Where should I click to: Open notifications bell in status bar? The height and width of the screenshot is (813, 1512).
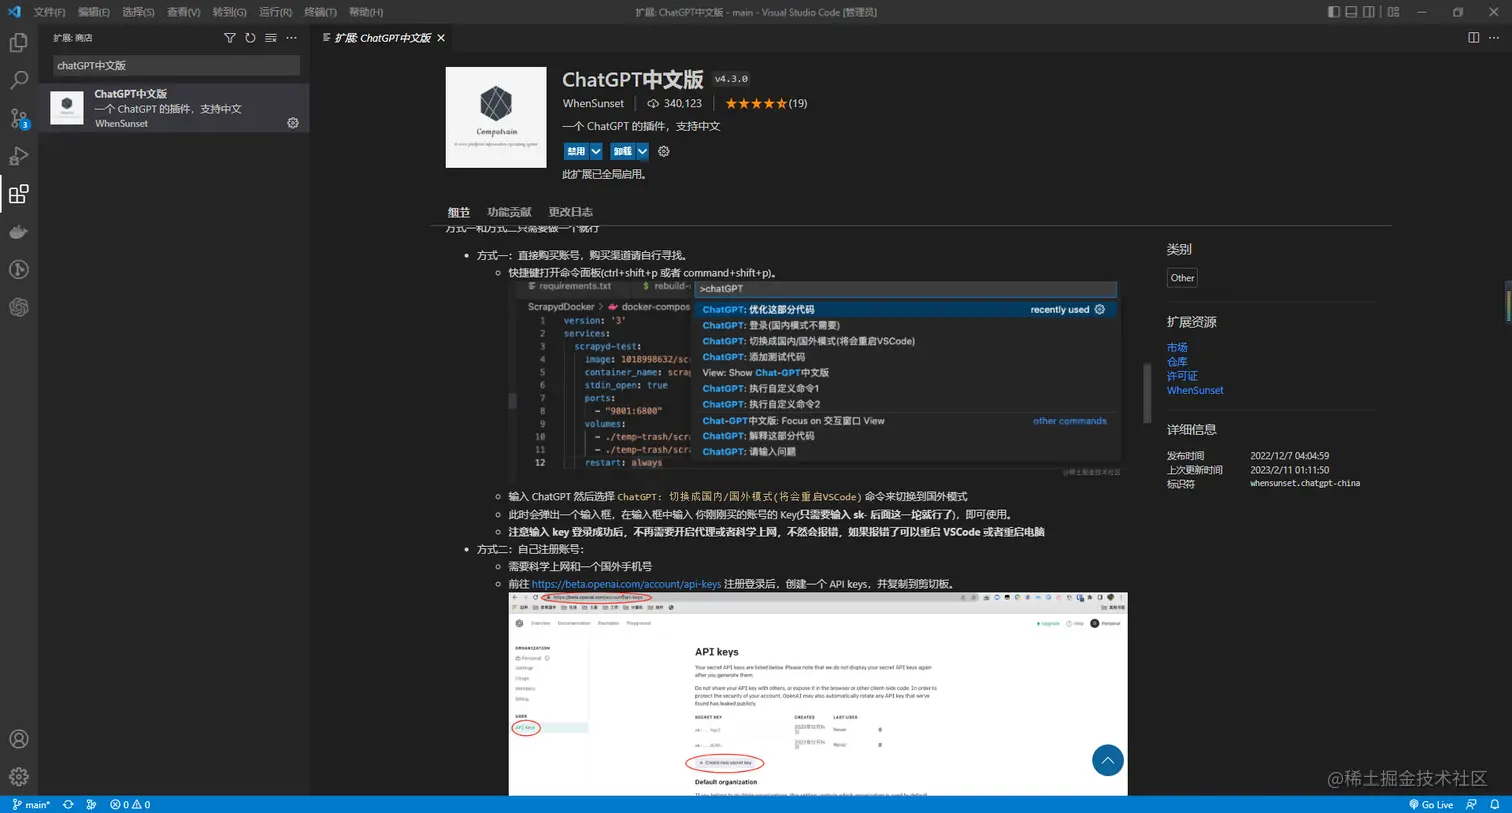tap(1495, 804)
